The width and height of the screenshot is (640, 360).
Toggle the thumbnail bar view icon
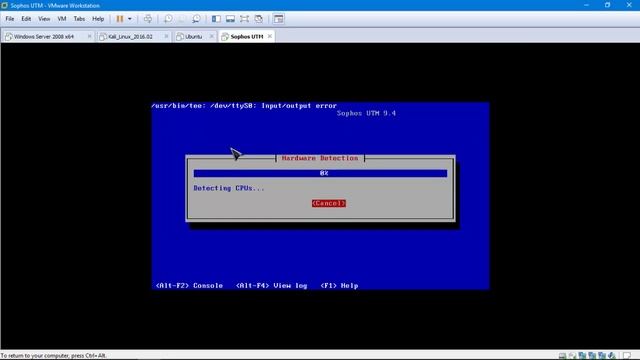(230, 19)
